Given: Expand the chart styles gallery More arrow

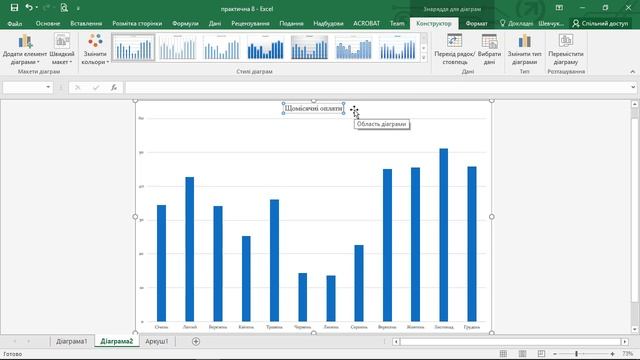Looking at the screenshot, I should [424, 58].
